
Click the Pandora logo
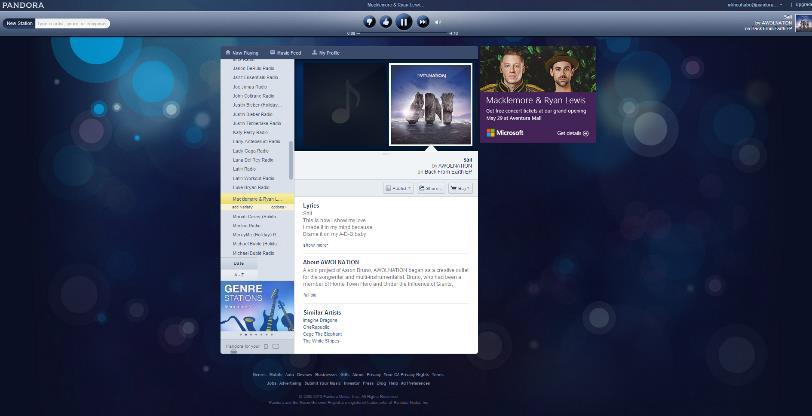pos(23,5)
